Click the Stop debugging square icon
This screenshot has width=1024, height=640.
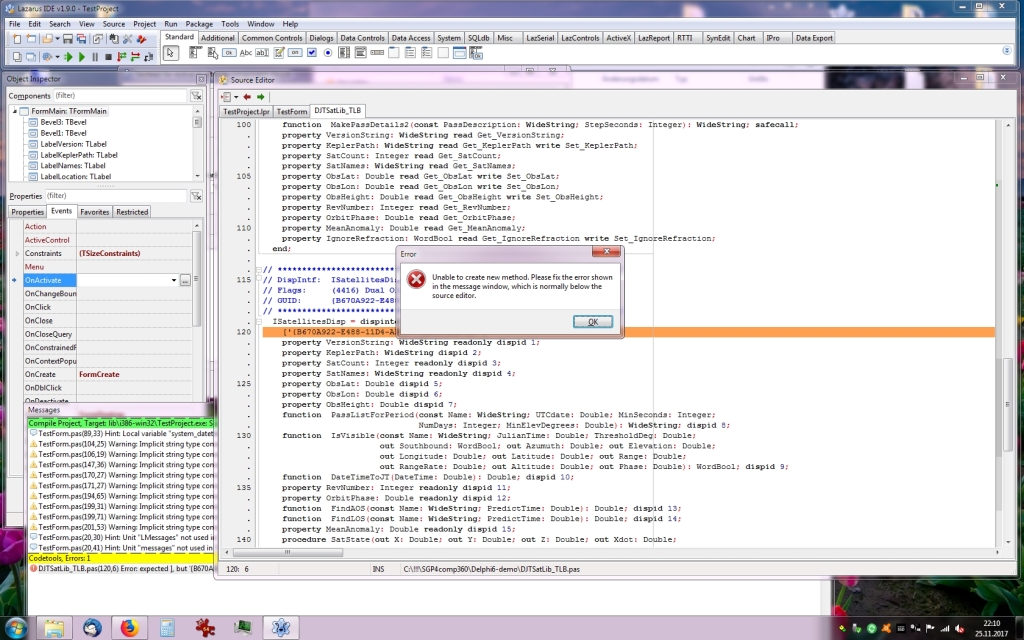109,57
